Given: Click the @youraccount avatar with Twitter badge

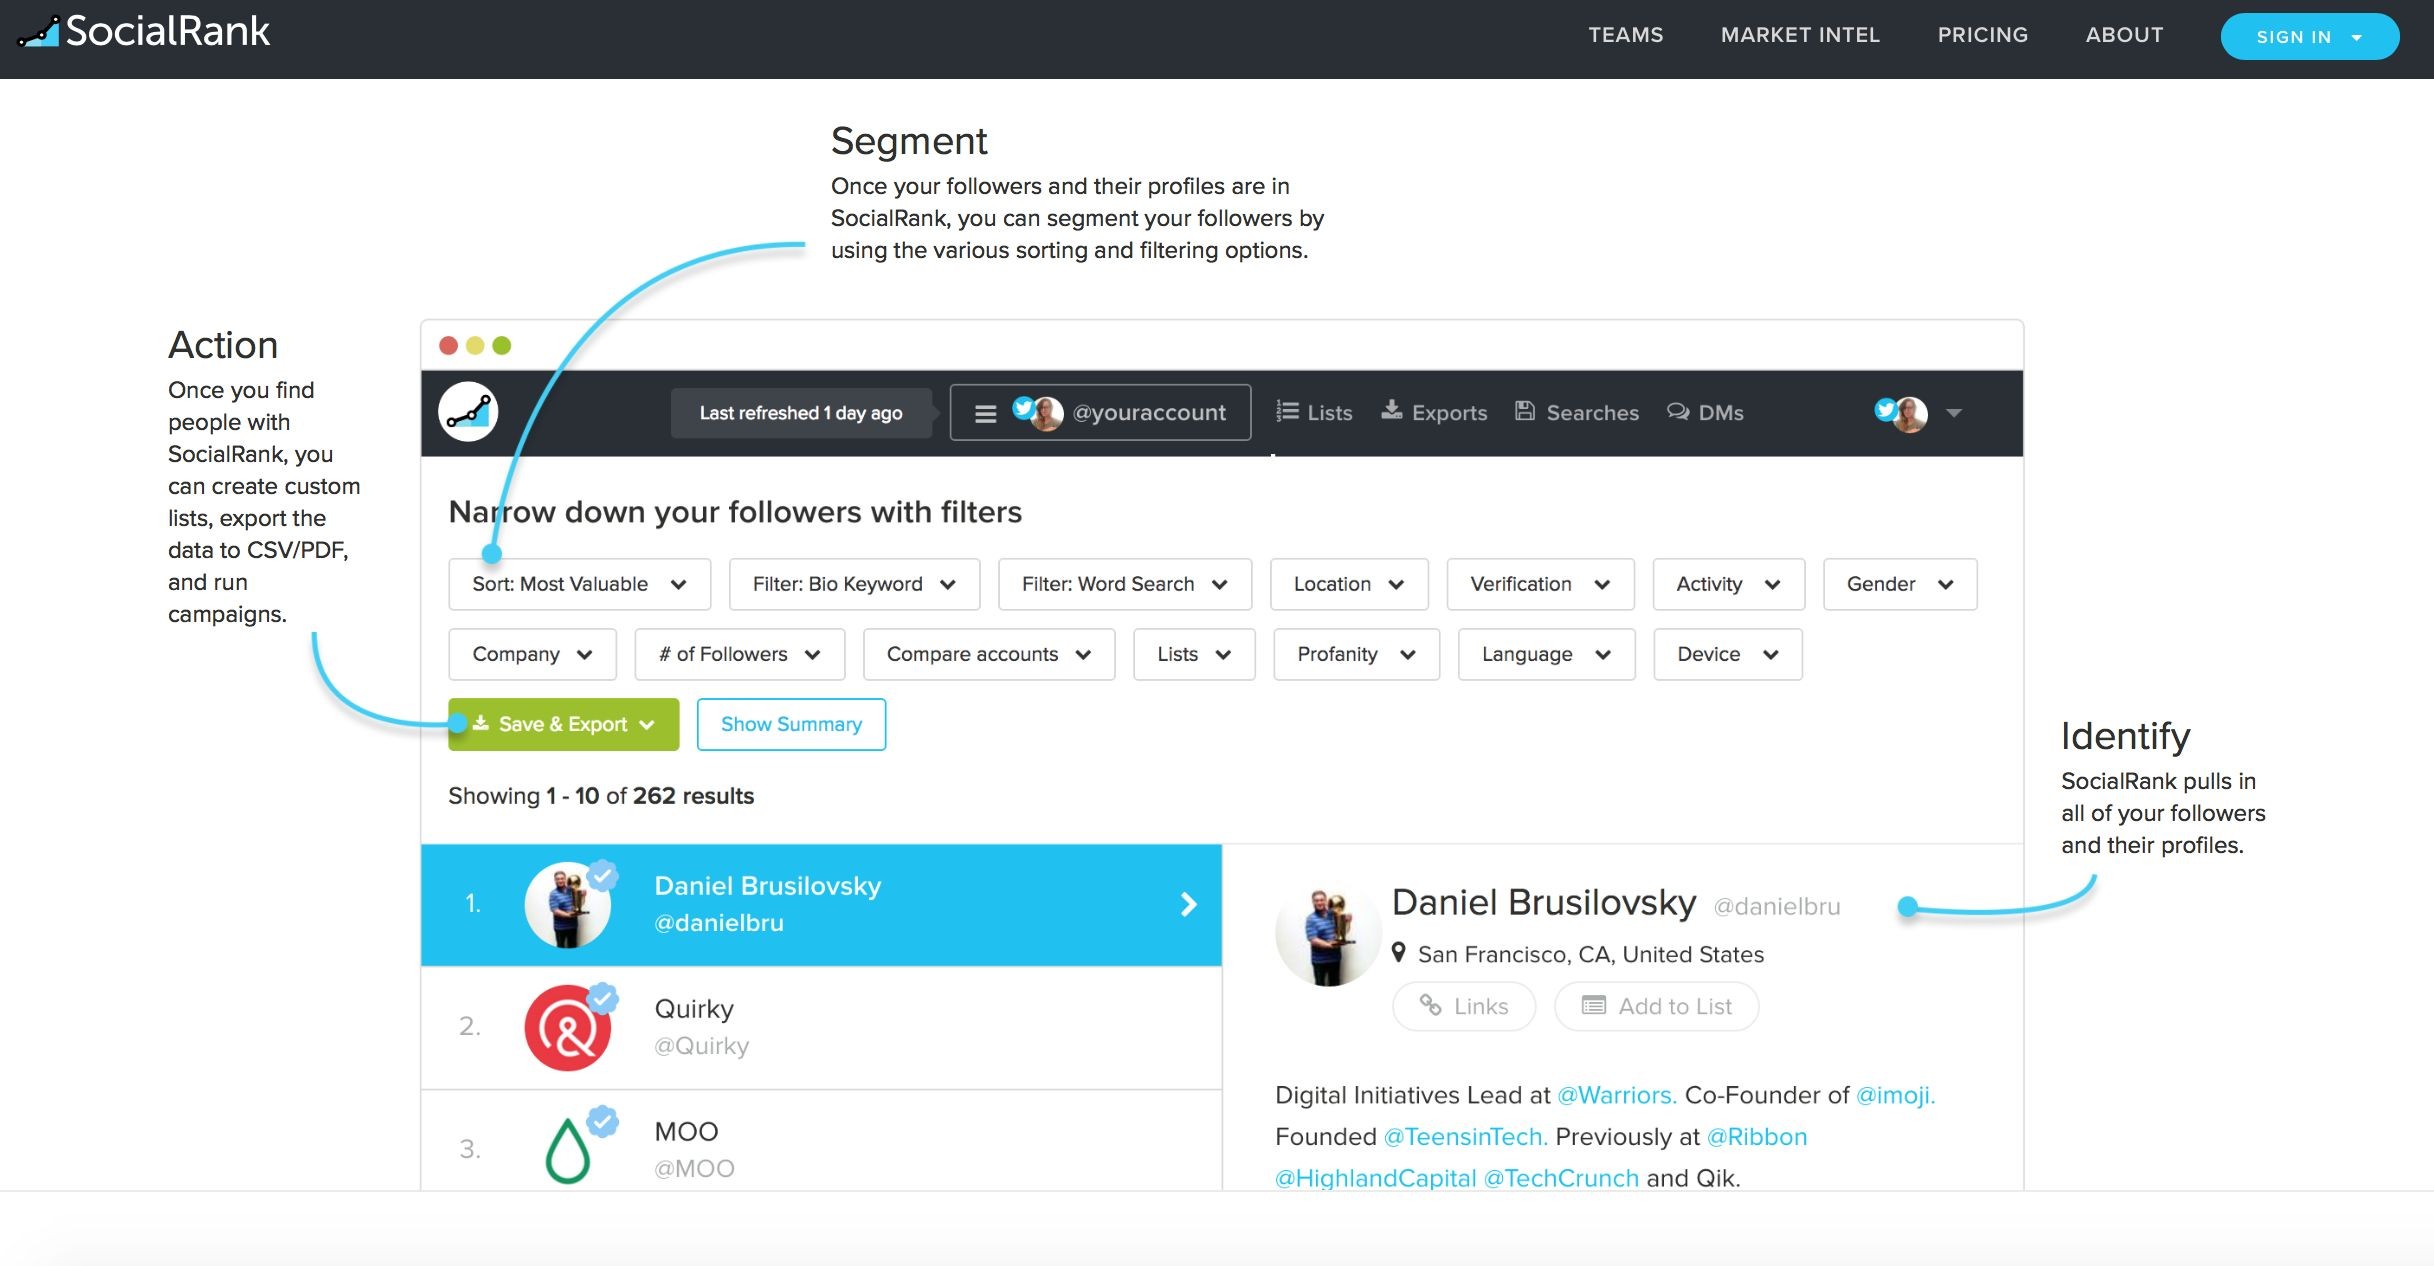Looking at the screenshot, I should click(1037, 412).
